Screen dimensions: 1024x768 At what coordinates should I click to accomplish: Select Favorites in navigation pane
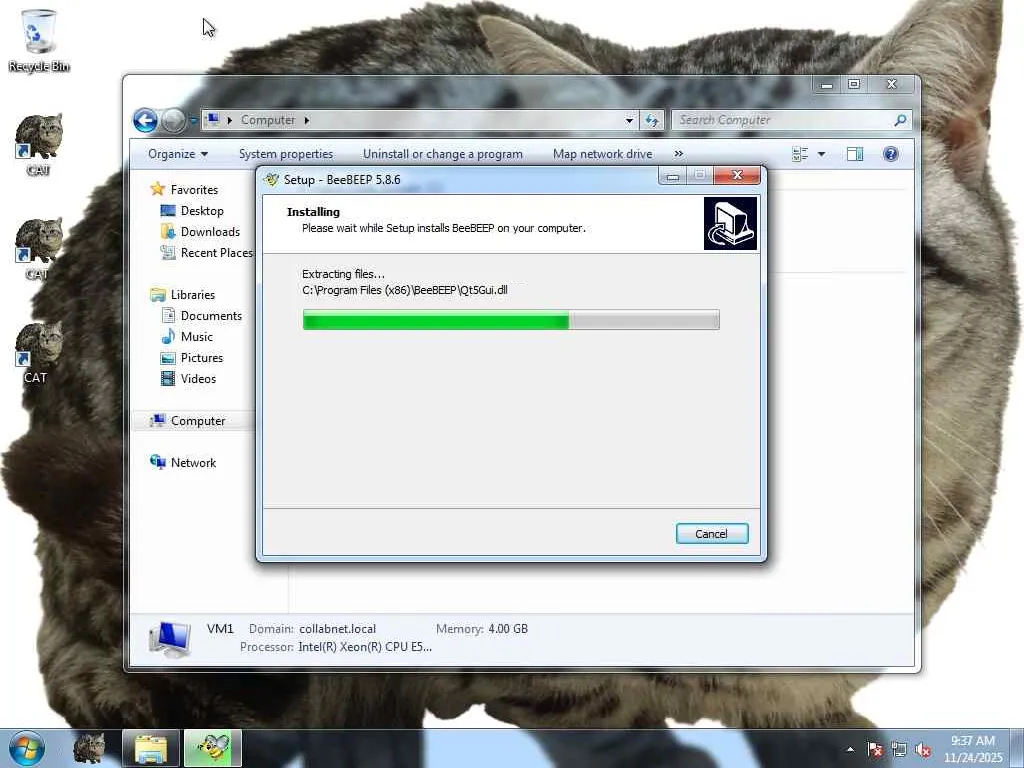pos(195,189)
